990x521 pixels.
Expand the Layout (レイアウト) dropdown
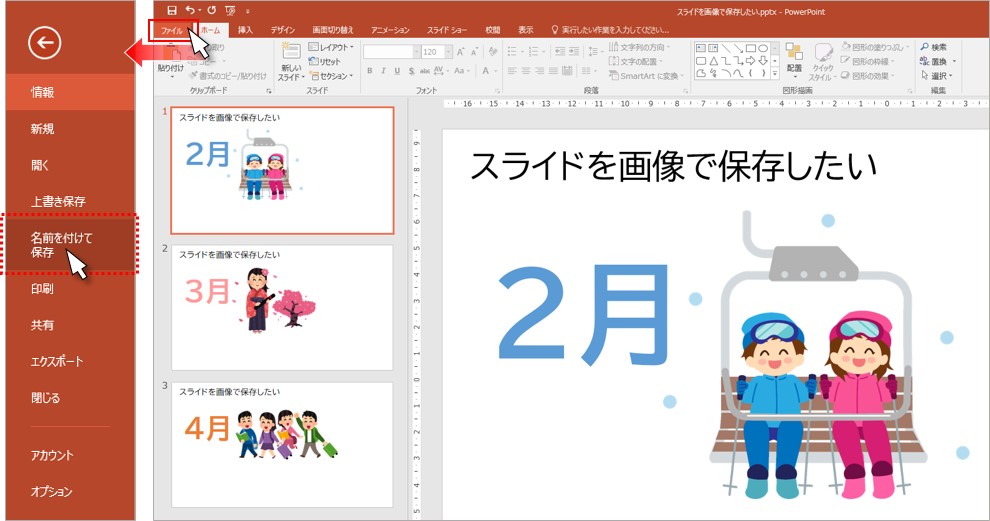coord(330,47)
